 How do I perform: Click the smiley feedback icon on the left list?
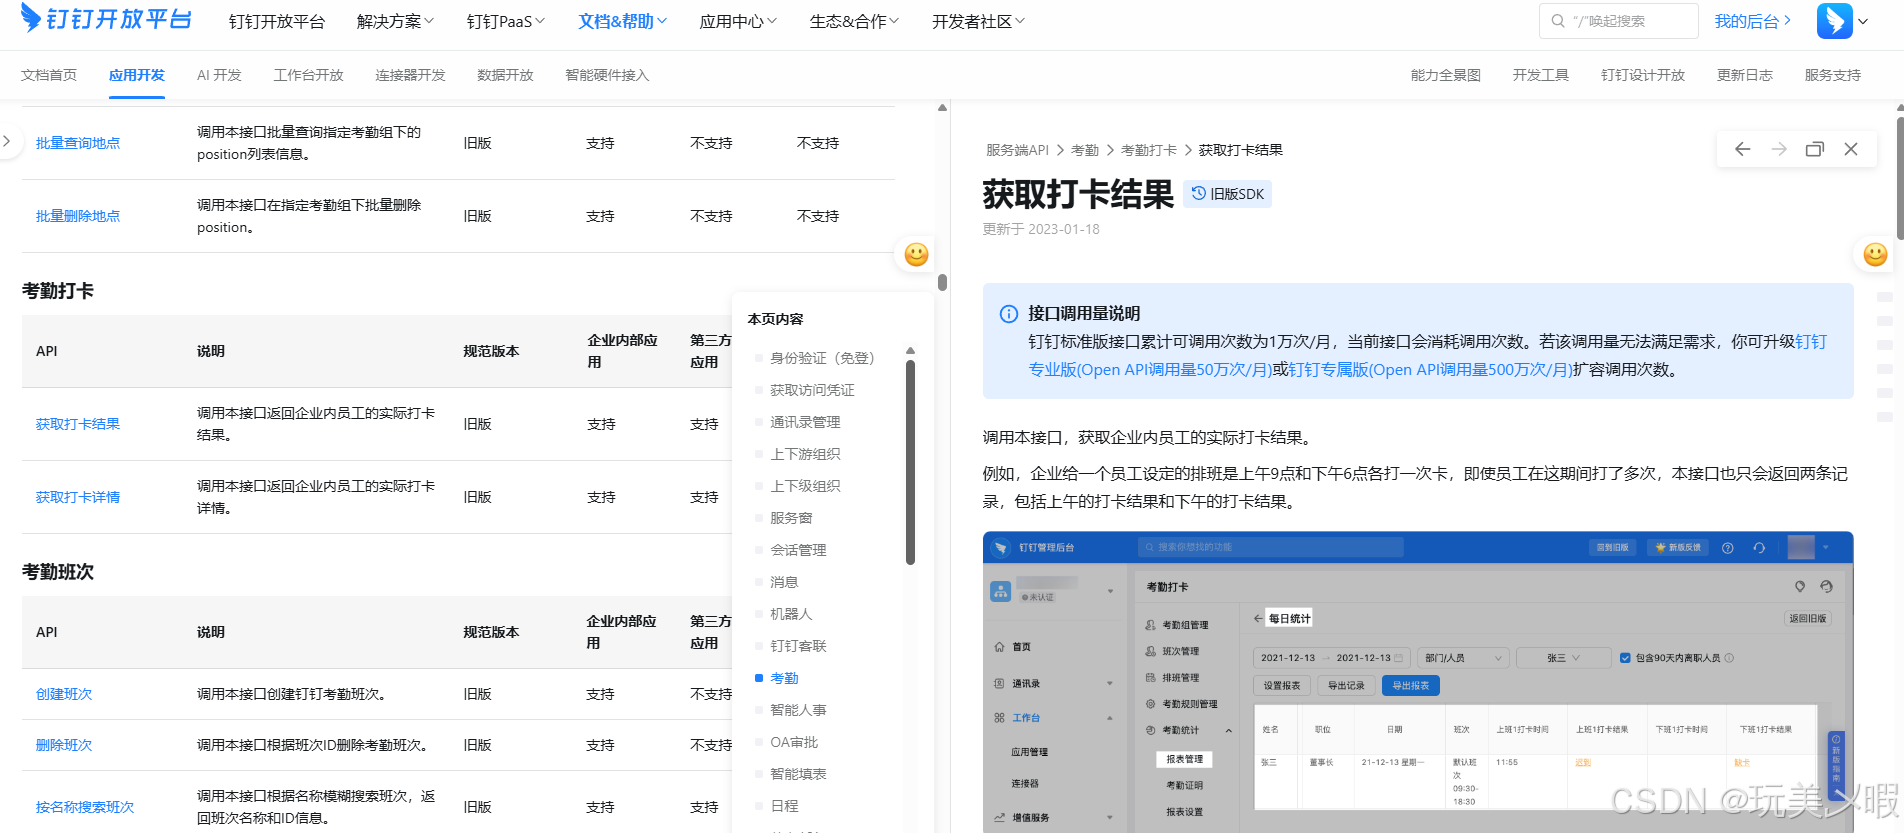pos(916,254)
